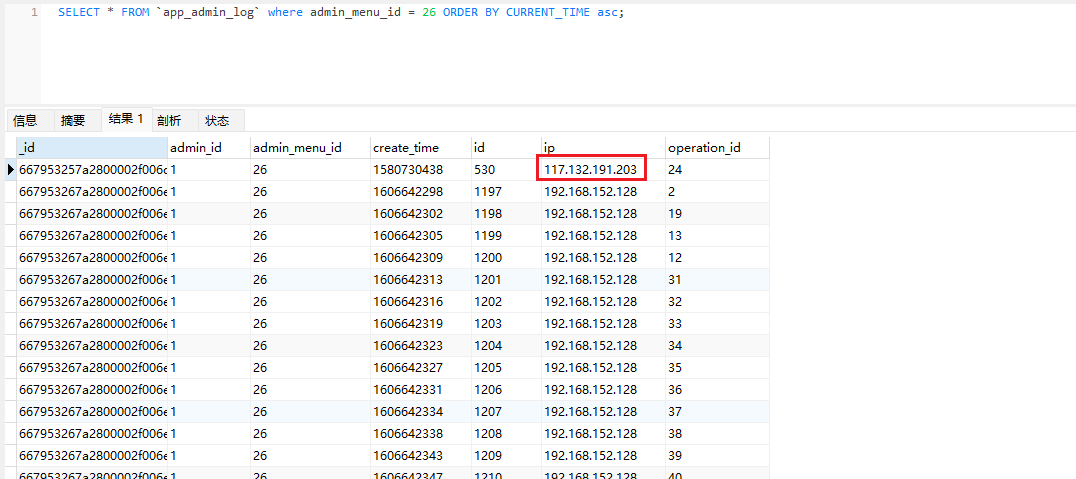Select IP cell in row with id 1203
Screen dimensions: 1076x479
(x=603, y=323)
